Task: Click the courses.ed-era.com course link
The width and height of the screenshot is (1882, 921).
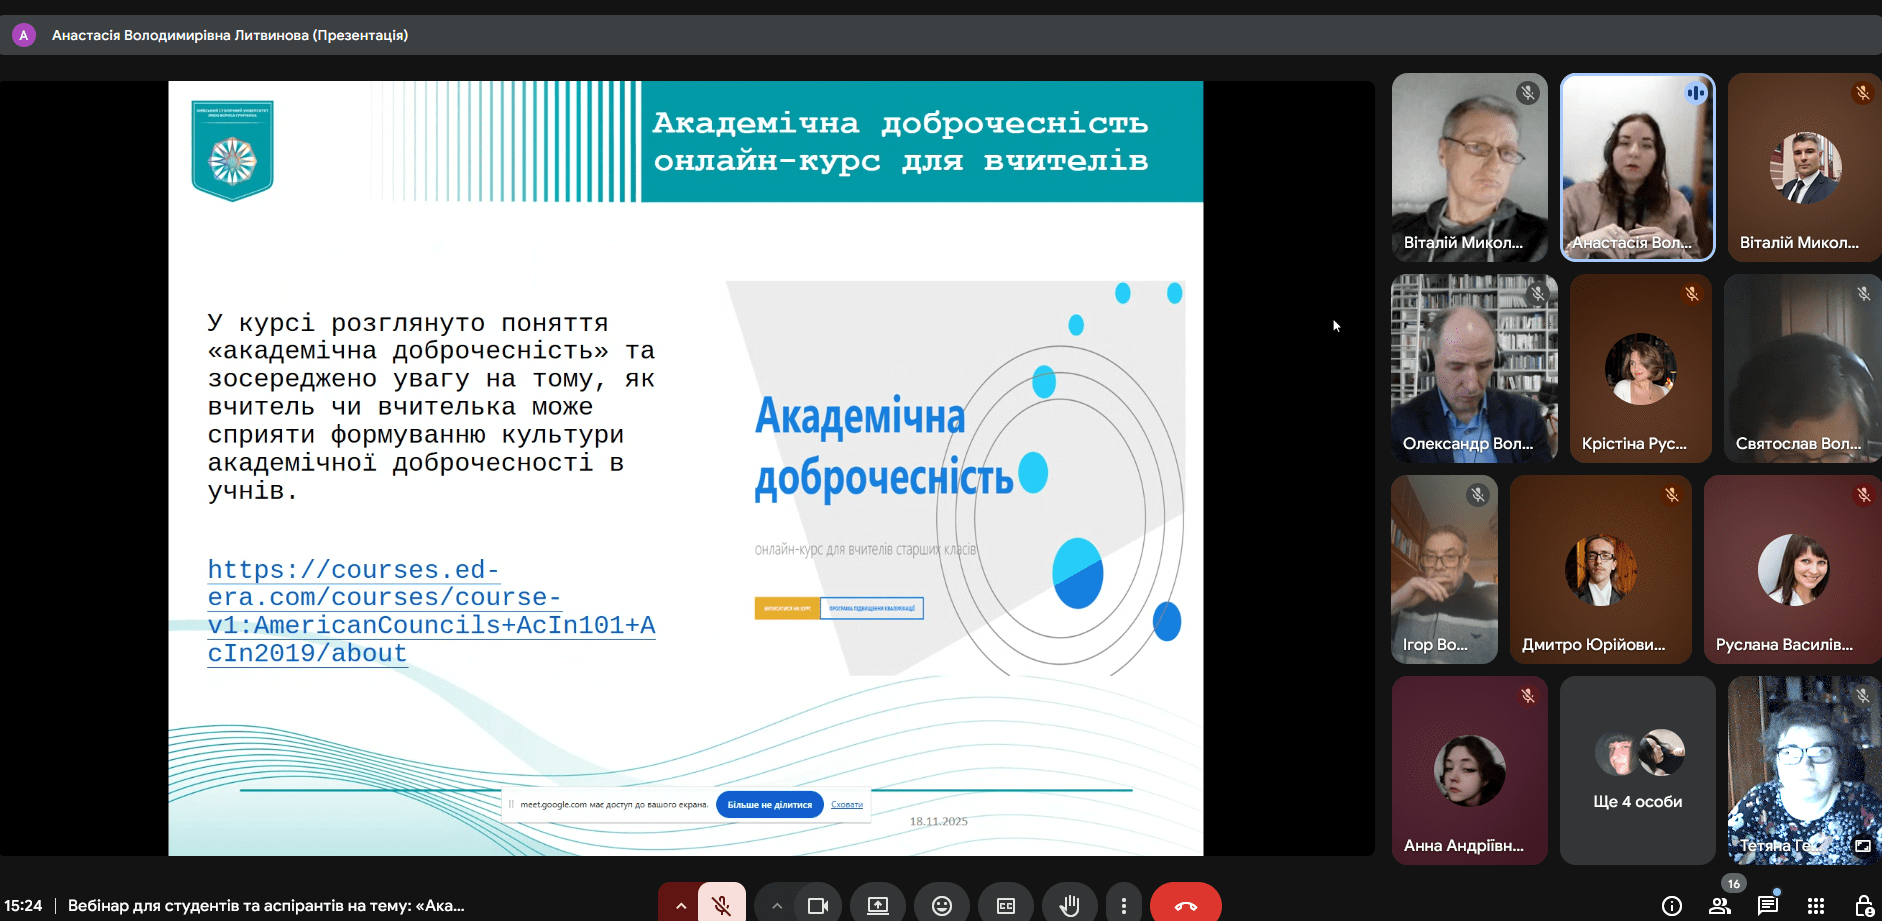Action: tap(430, 611)
